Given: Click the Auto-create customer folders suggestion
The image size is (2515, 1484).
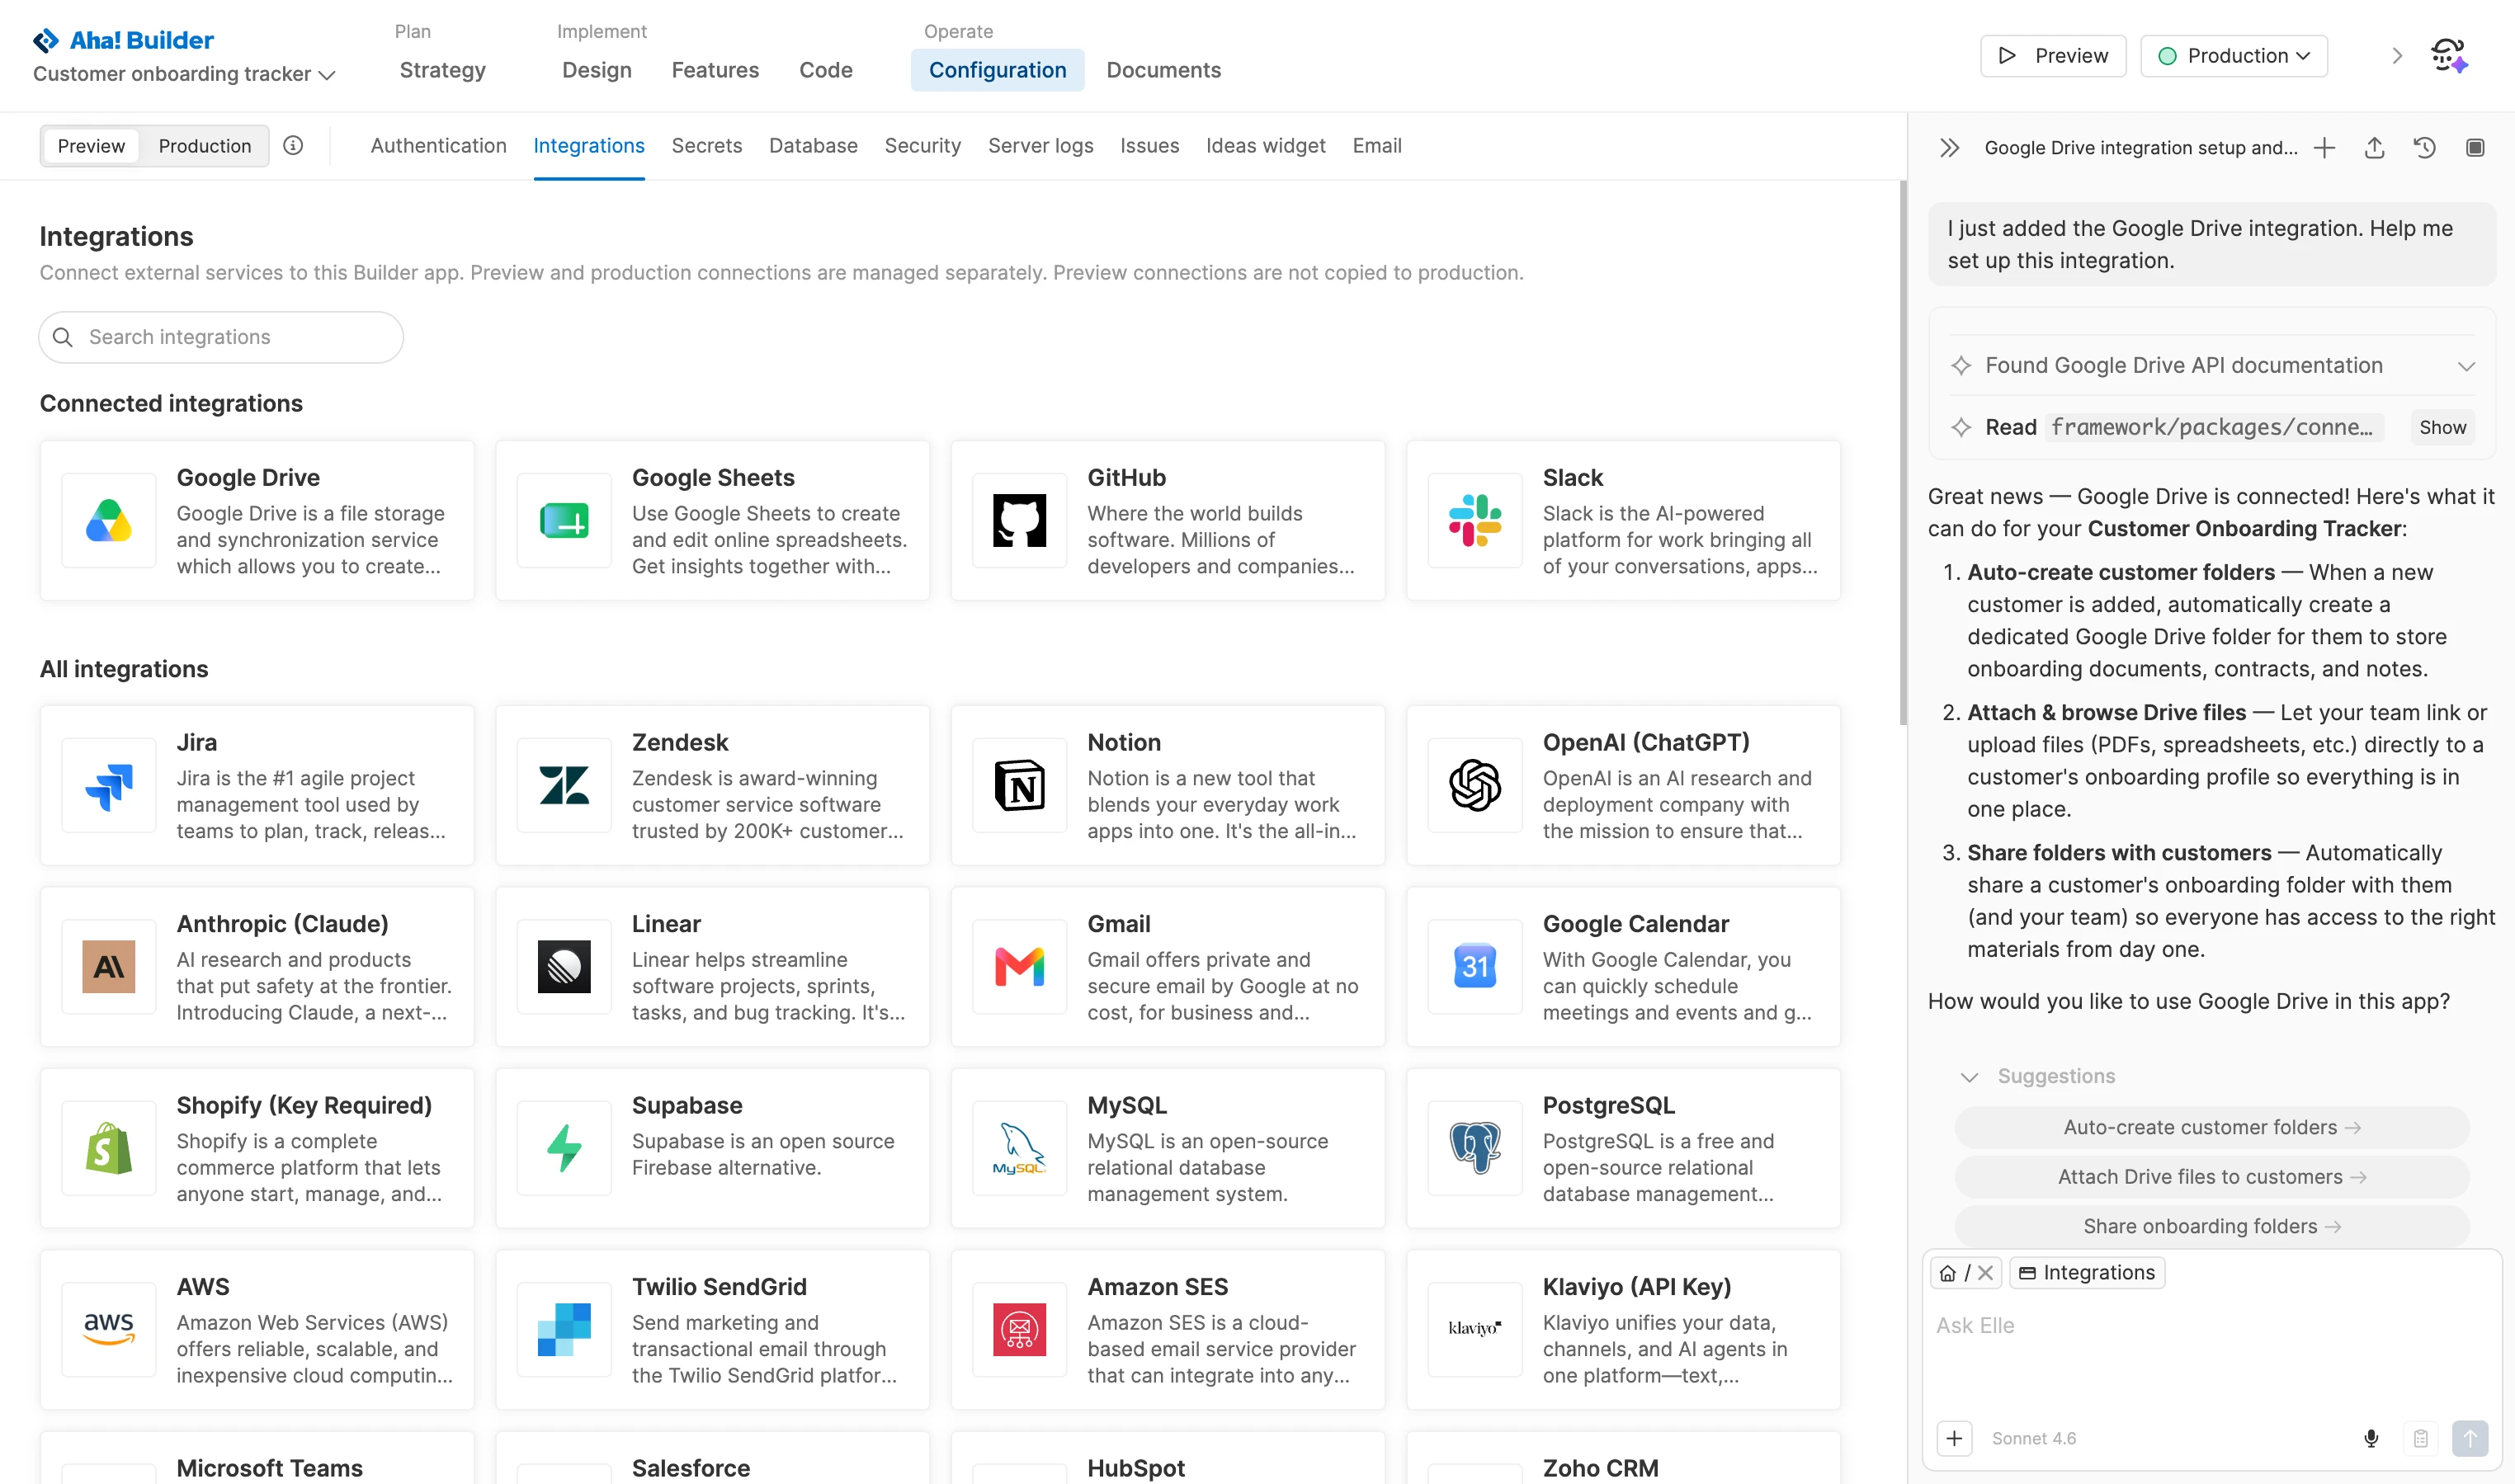Looking at the screenshot, I should coord(2211,1127).
